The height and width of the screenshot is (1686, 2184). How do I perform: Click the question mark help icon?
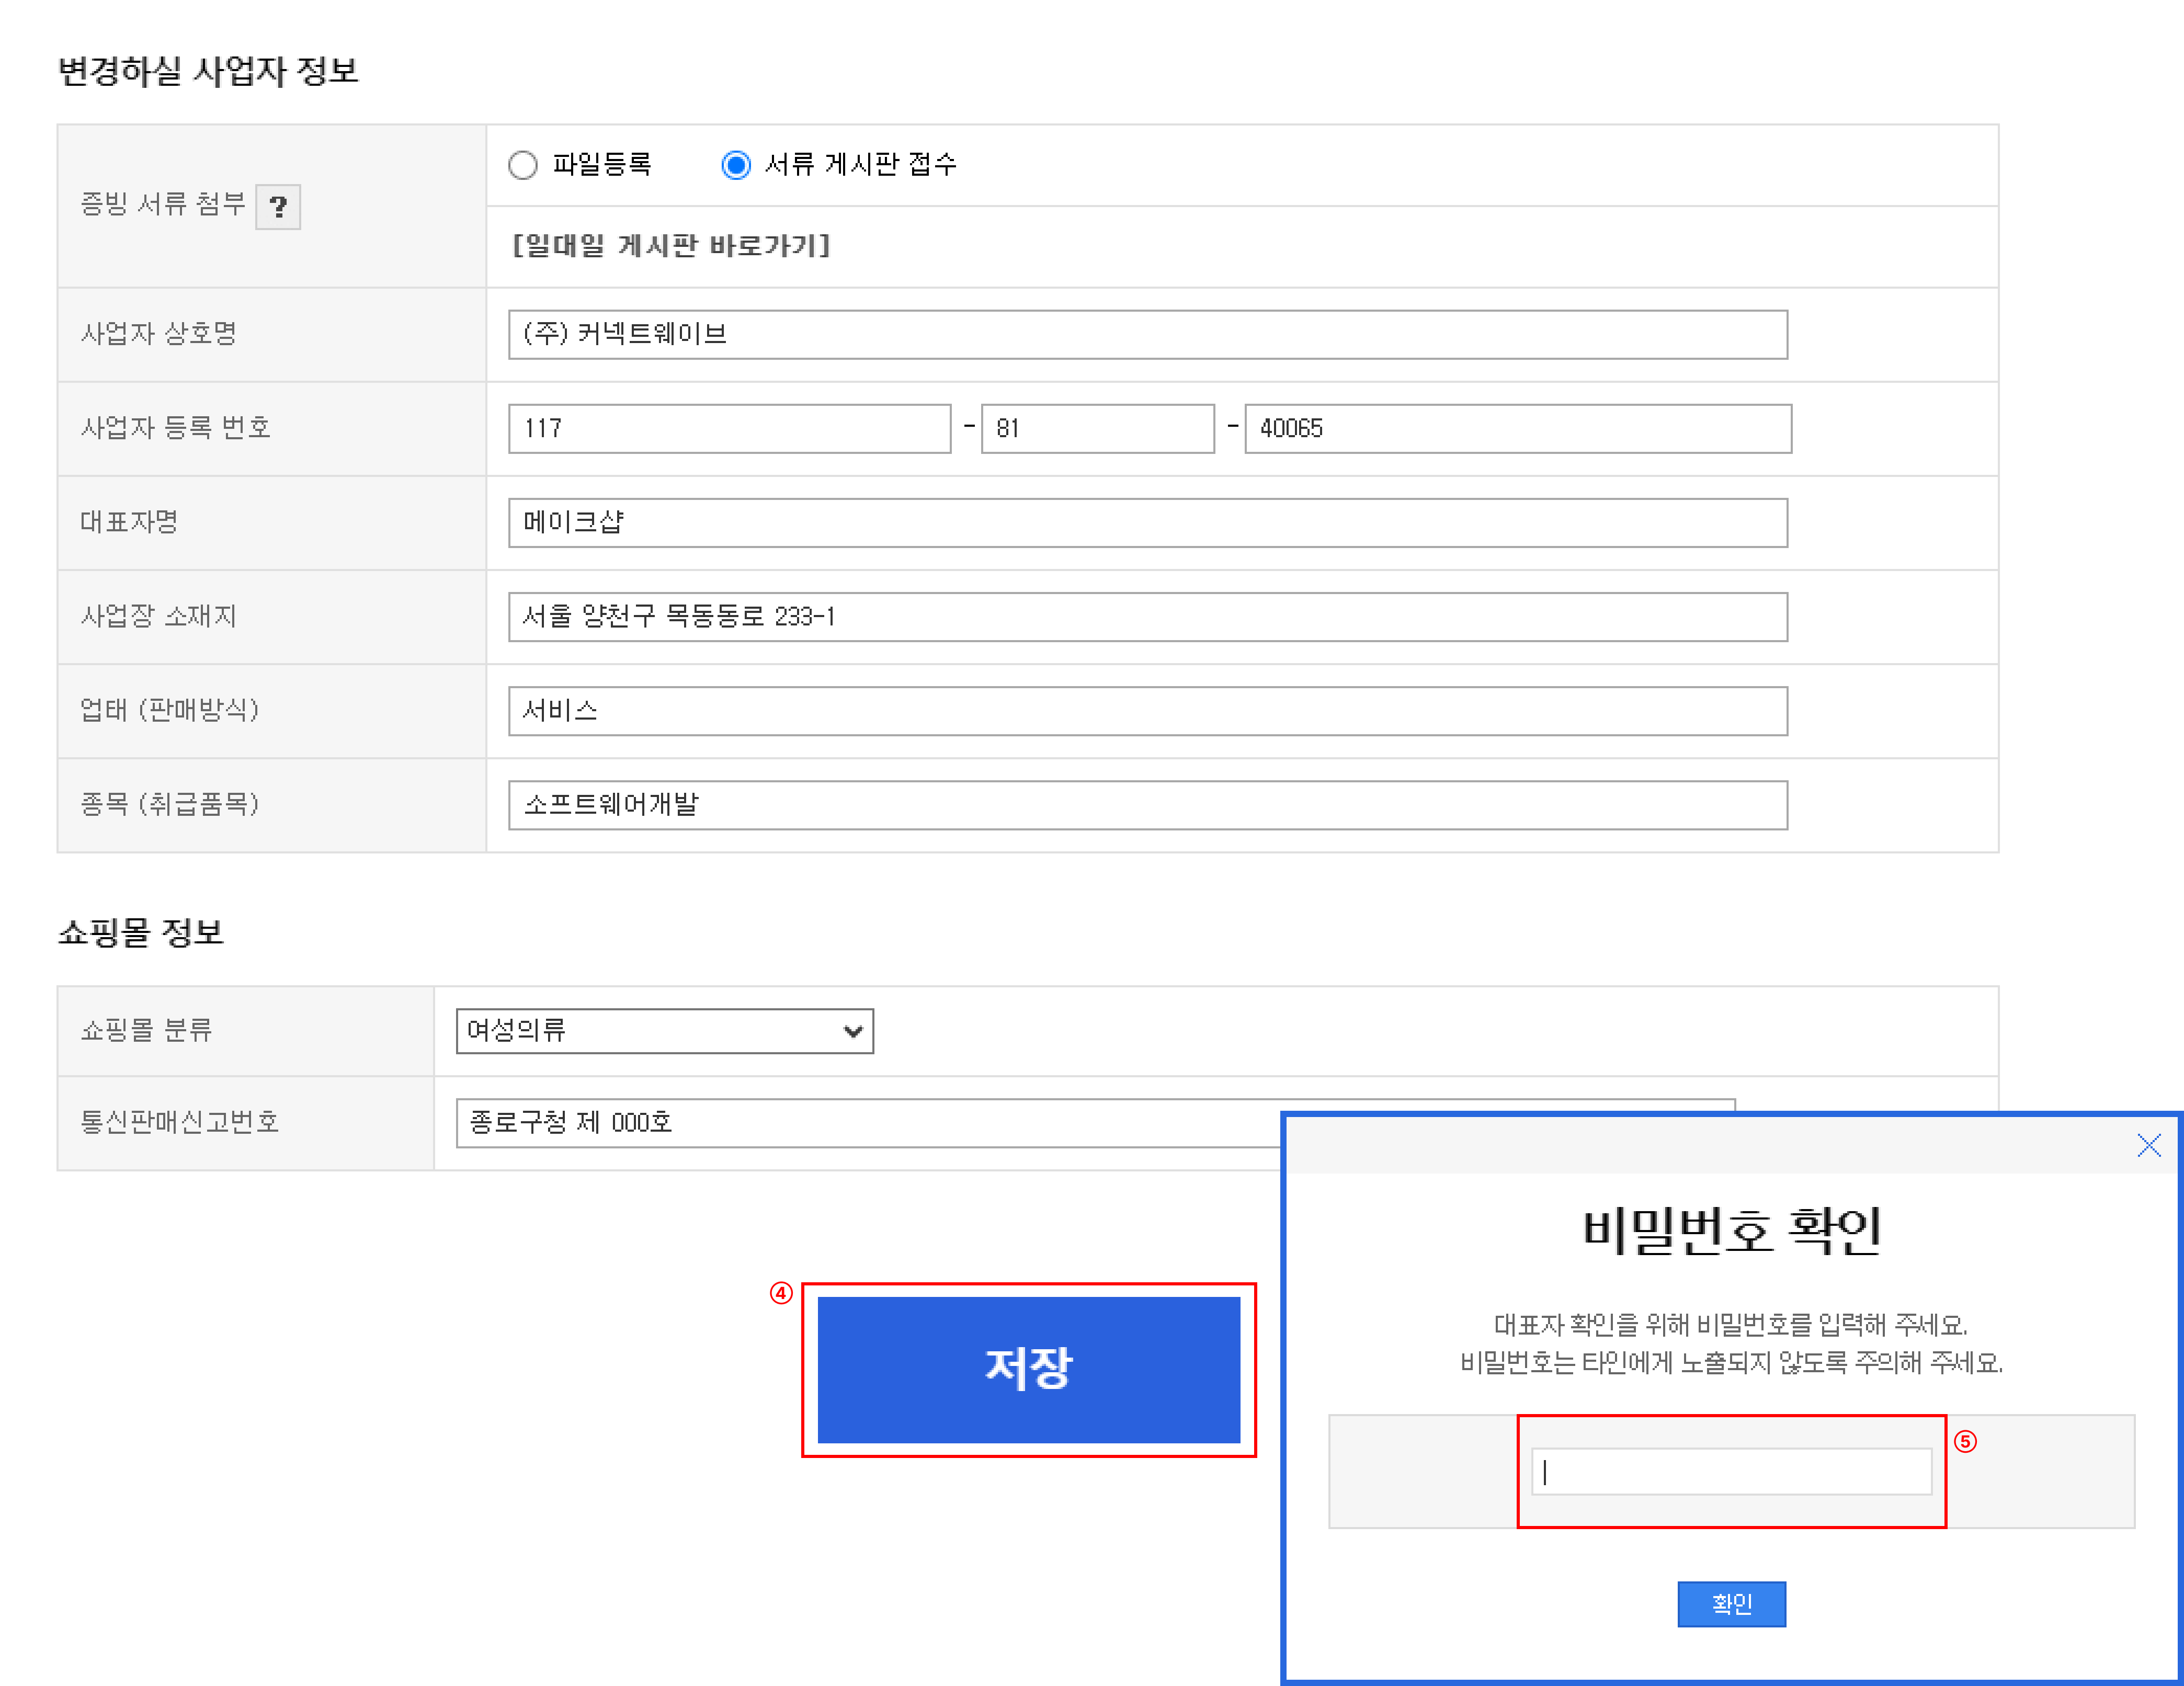point(278,207)
